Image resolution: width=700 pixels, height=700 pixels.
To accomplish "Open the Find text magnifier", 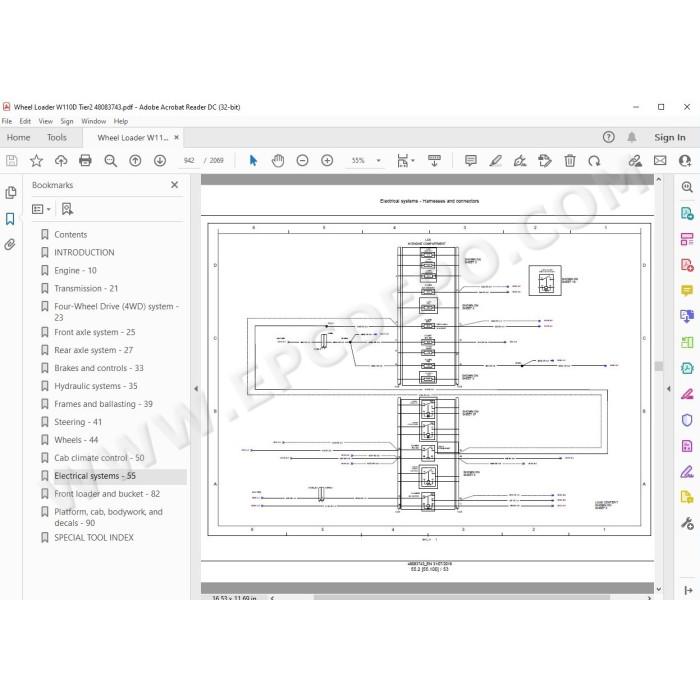I will point(110,161).
